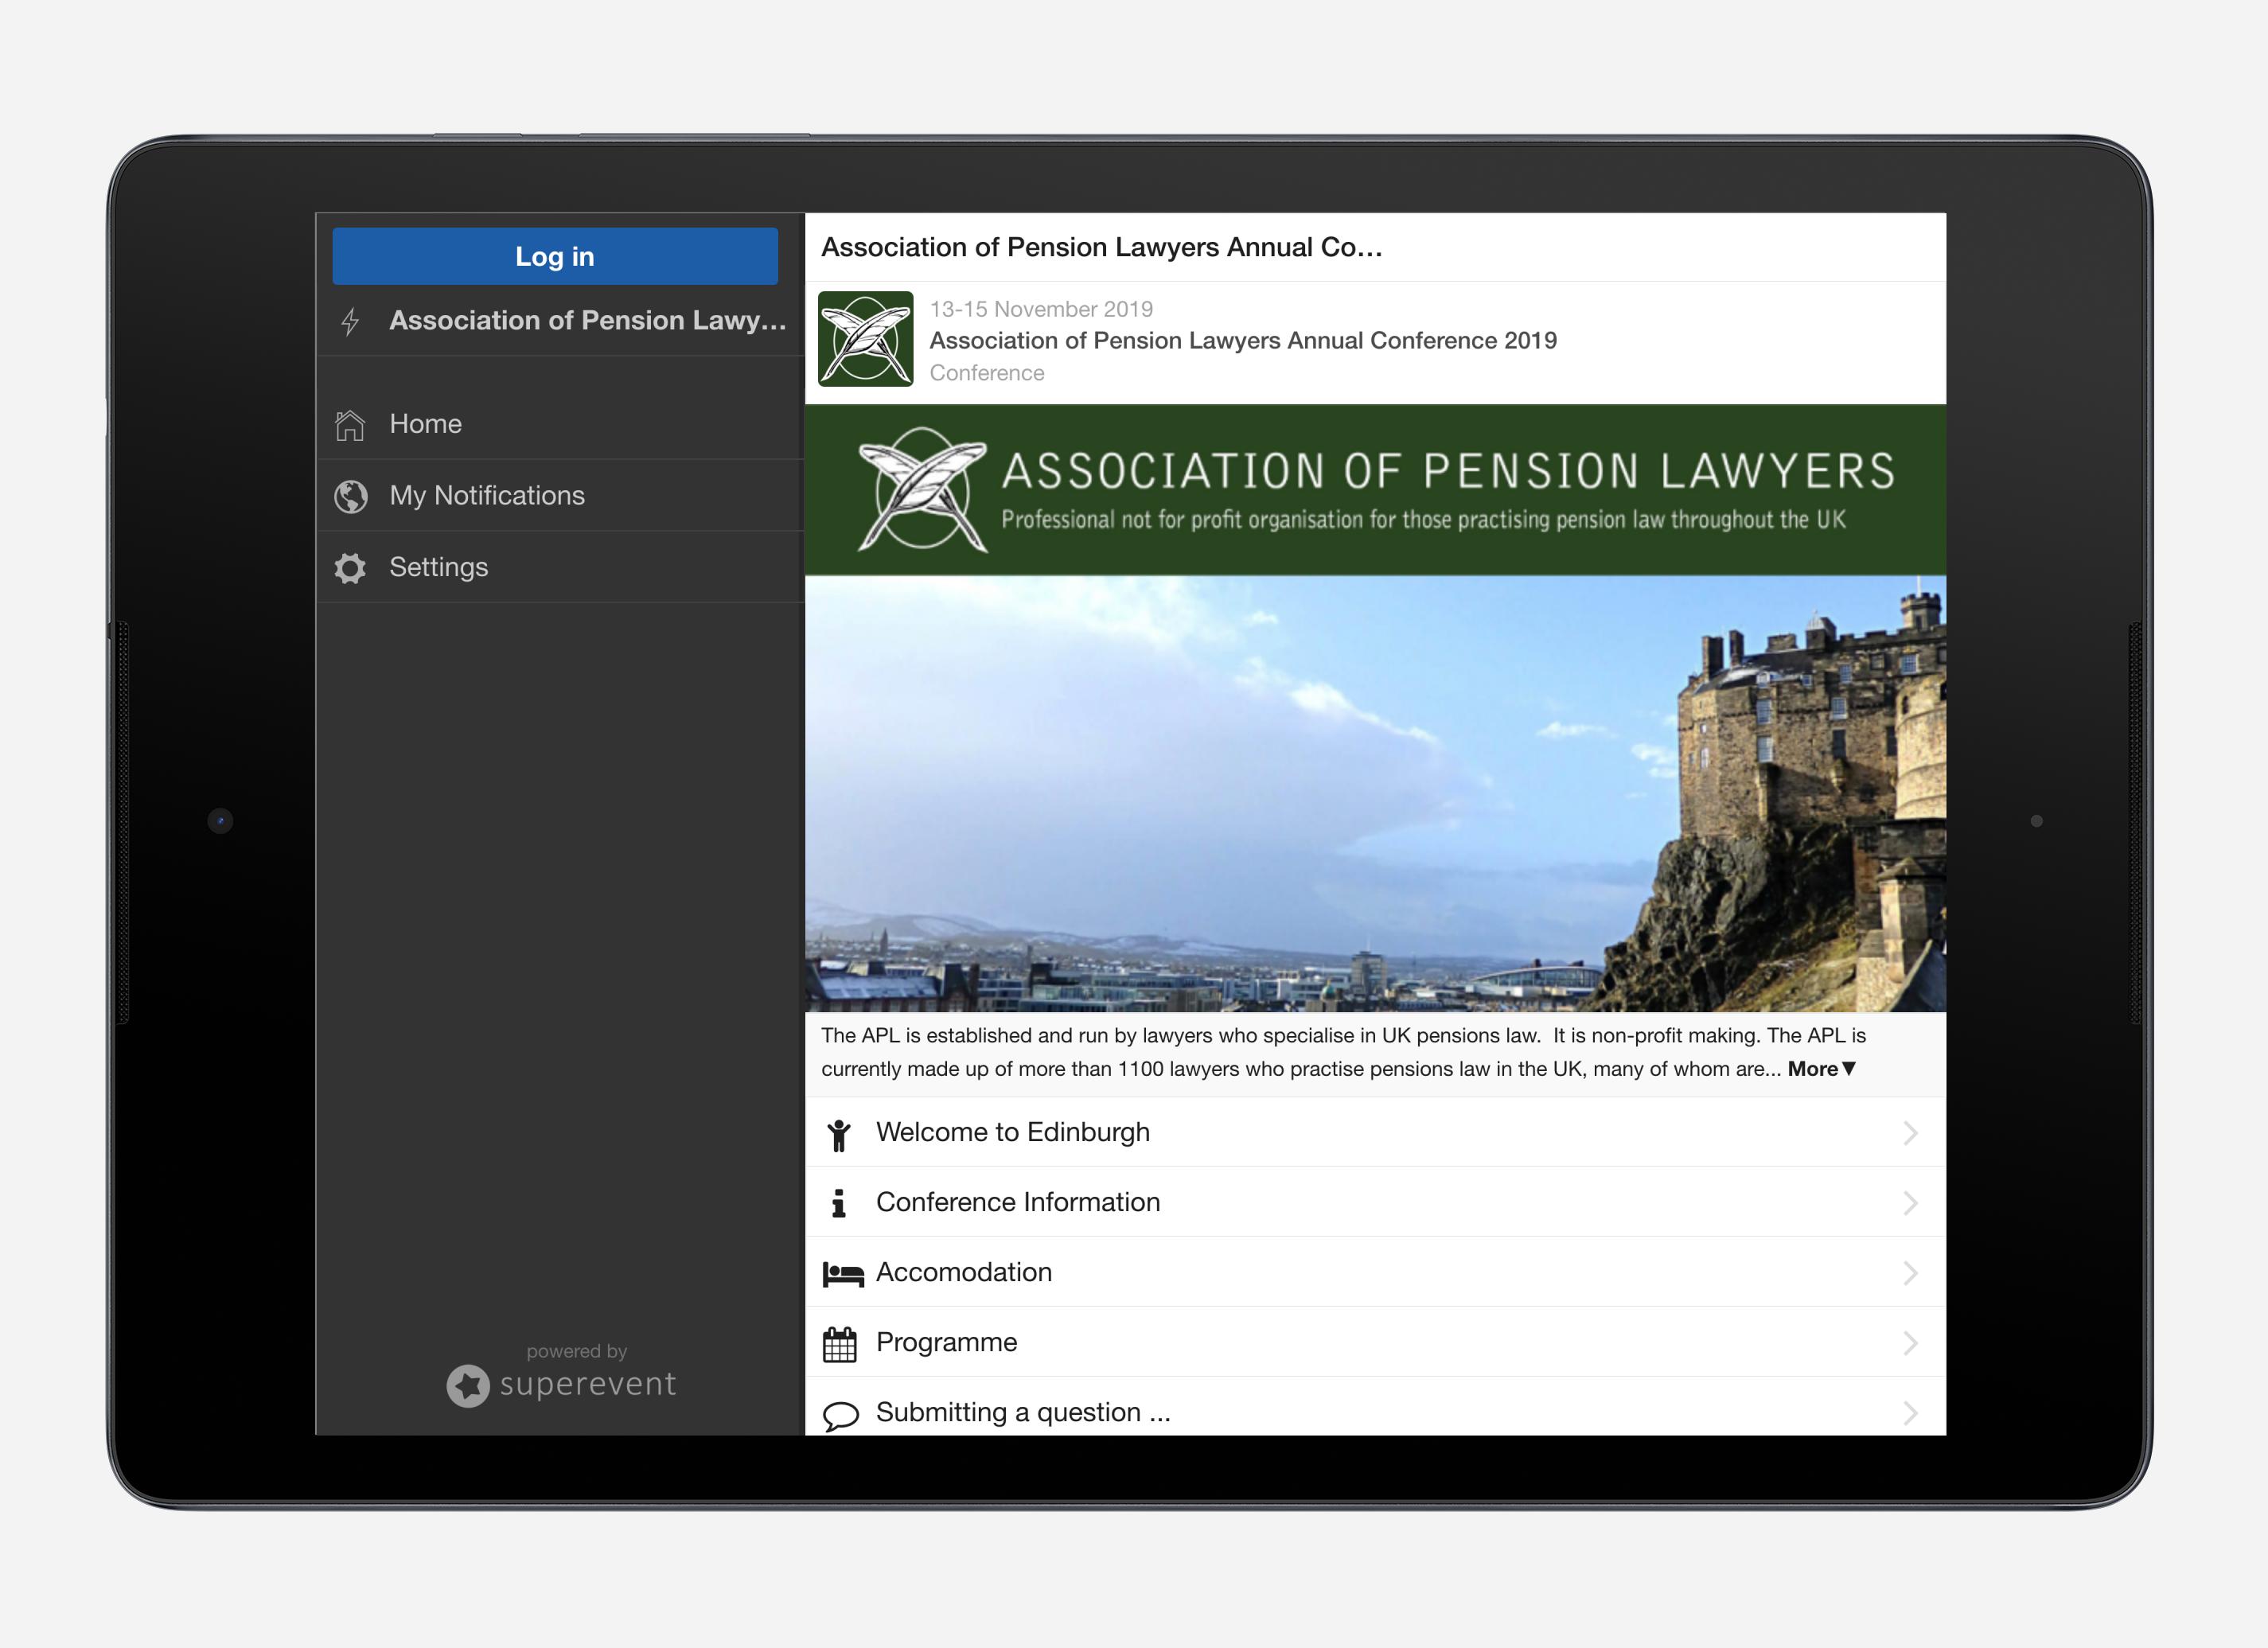Image resolution: width=2268 pixels, height=1648 pixels.
Task: Click chevron on Submitting a question row
Action: pyautogui.click(x=1910, y=1413)
